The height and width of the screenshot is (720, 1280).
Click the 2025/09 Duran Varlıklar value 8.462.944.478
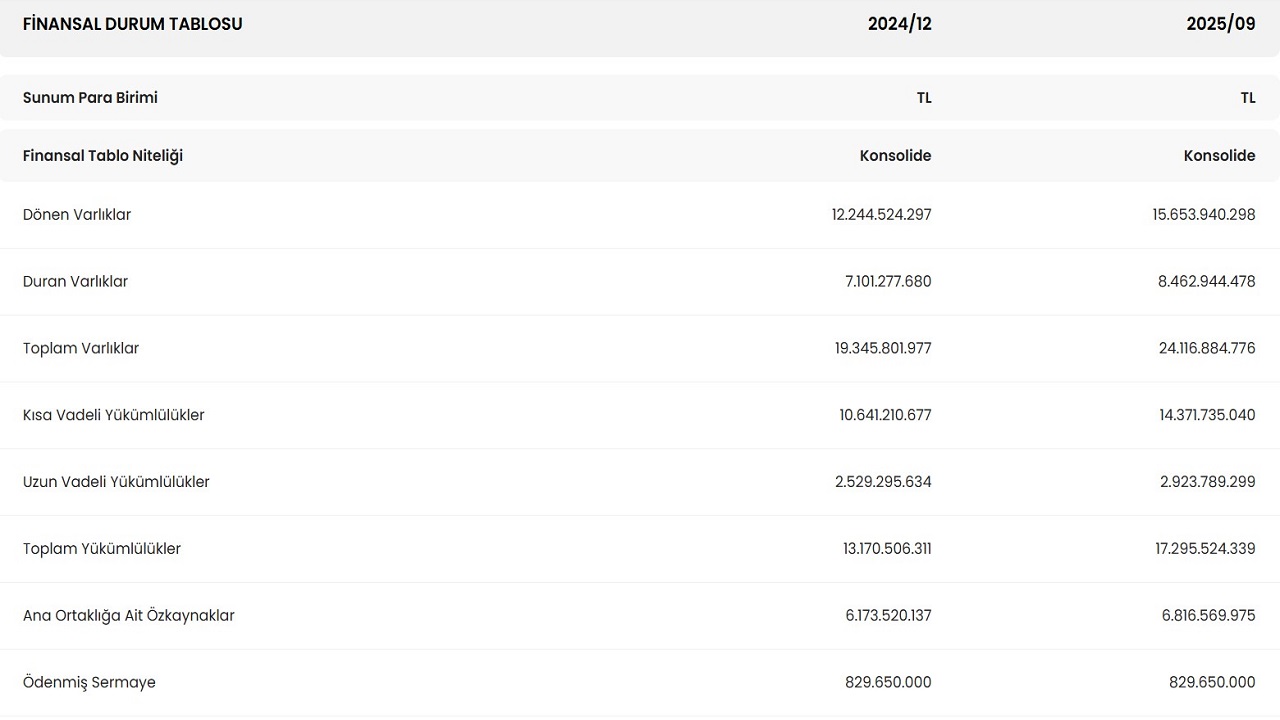point(1206,282)
